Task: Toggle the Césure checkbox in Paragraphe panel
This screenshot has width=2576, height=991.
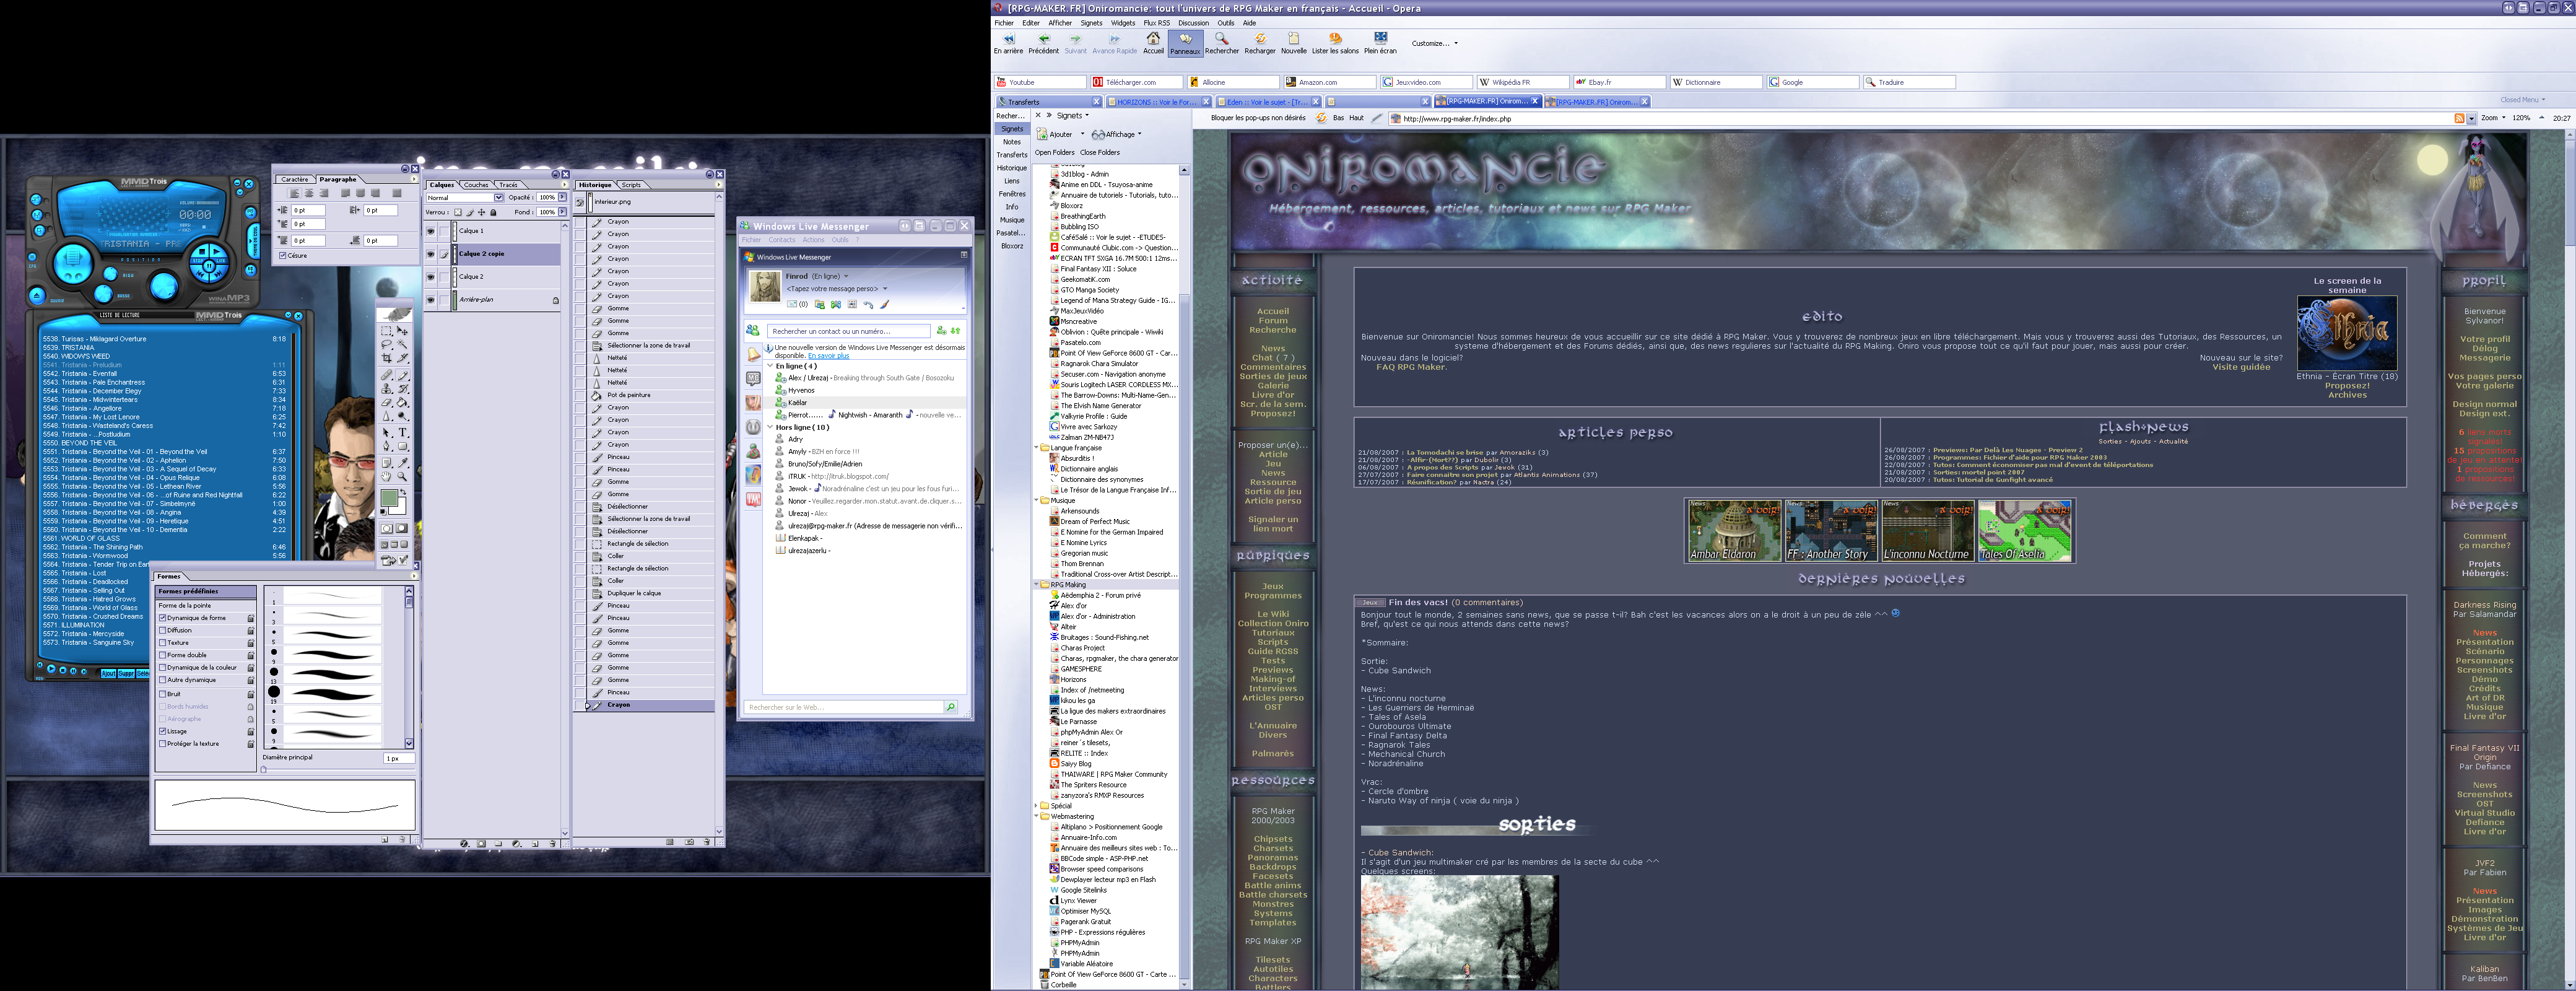Action: click(x=283, y=256)
